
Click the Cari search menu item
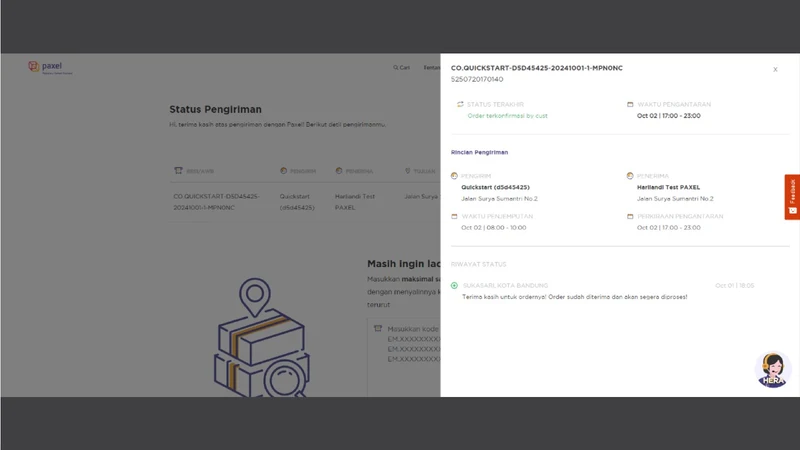tap(402, 67)
